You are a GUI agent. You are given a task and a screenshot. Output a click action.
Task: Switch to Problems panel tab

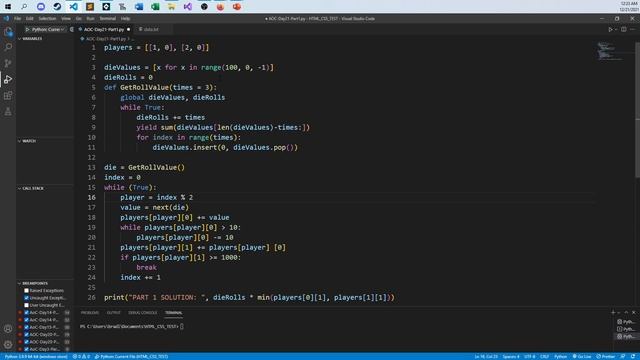pyautogui.click(x=90, y=313)
